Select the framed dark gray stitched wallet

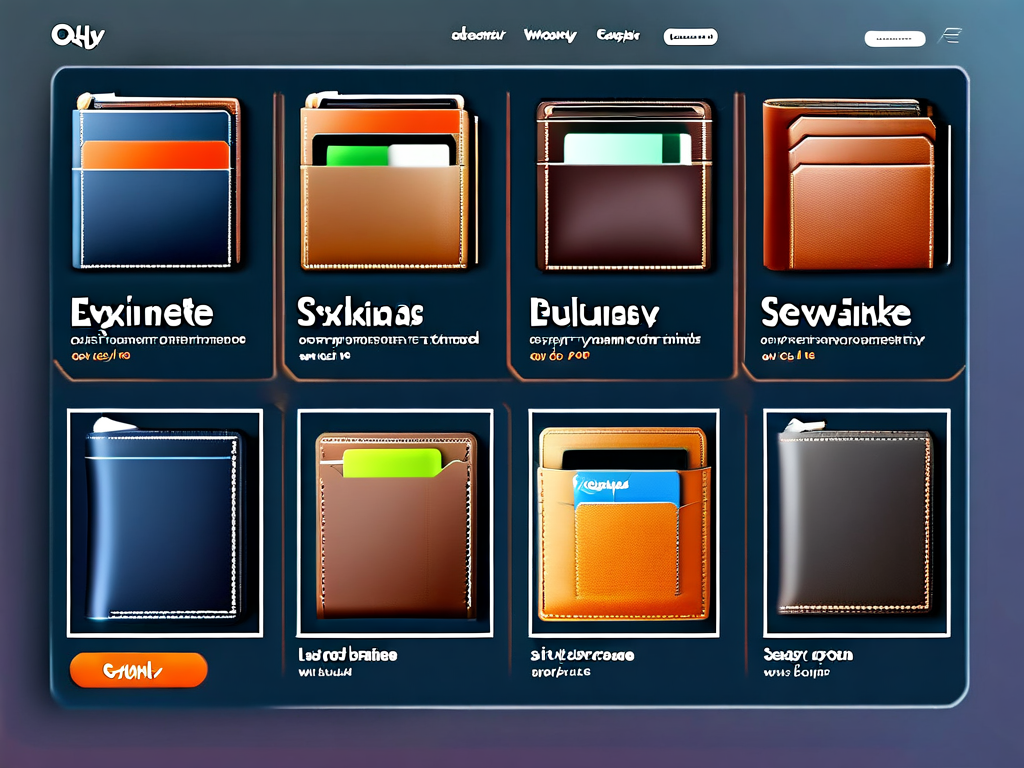855,522
